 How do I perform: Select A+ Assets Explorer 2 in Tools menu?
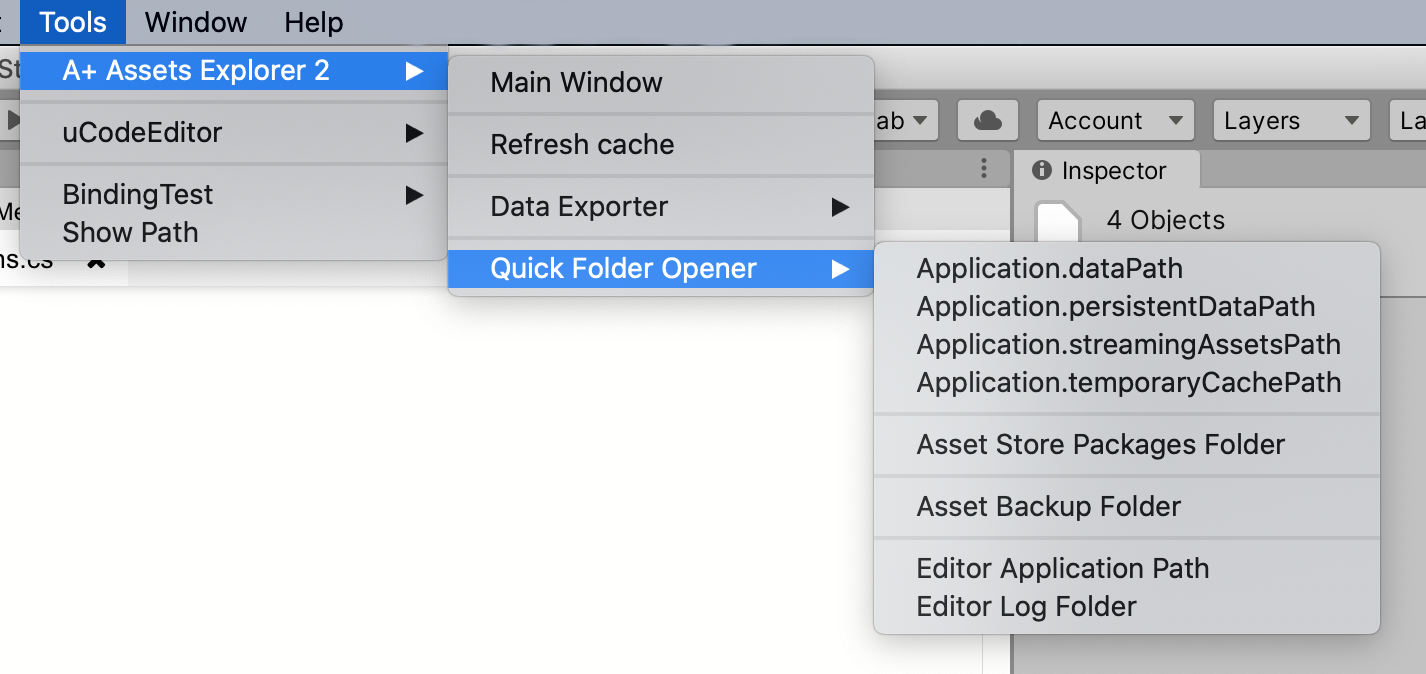click(234, 71)
